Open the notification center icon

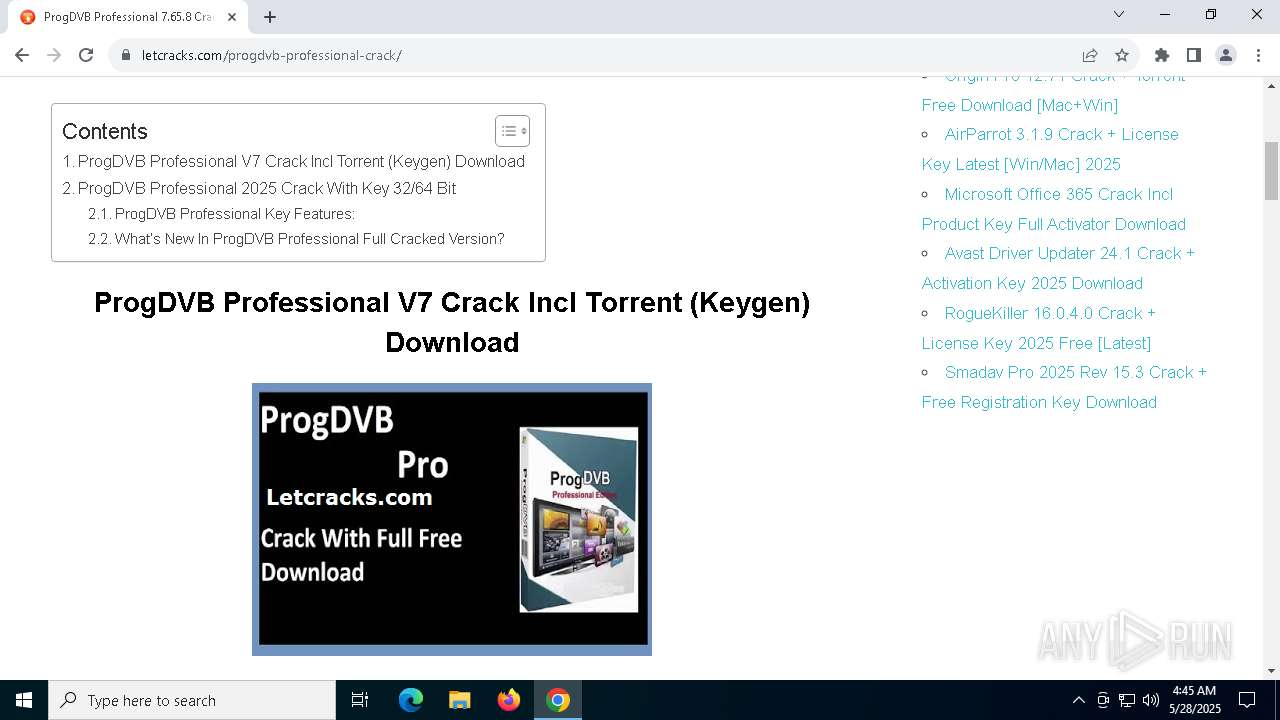click(1247, 700)
